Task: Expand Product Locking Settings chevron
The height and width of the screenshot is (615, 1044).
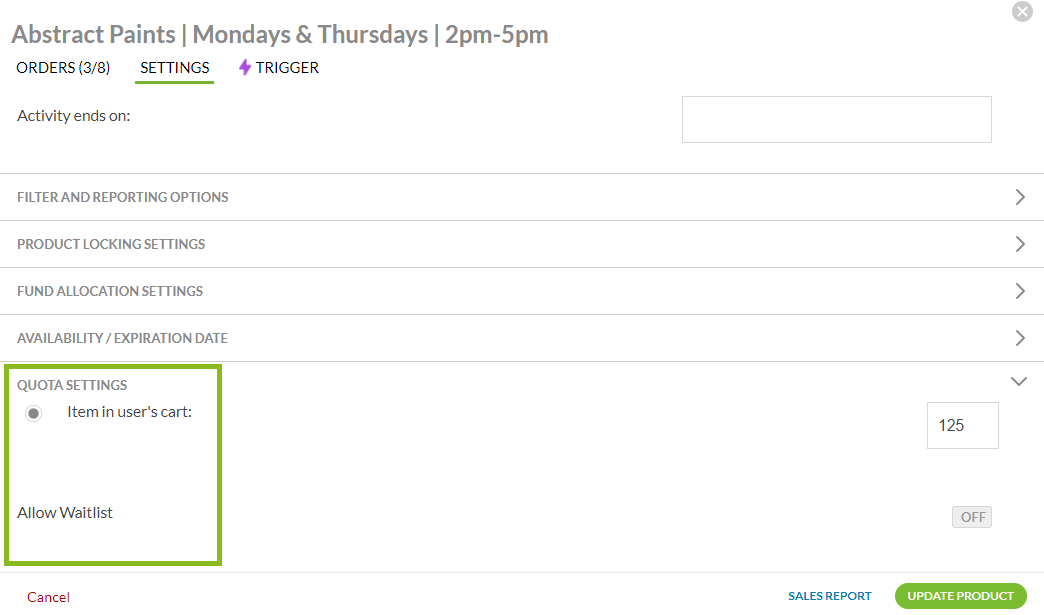Action: 1020,244
